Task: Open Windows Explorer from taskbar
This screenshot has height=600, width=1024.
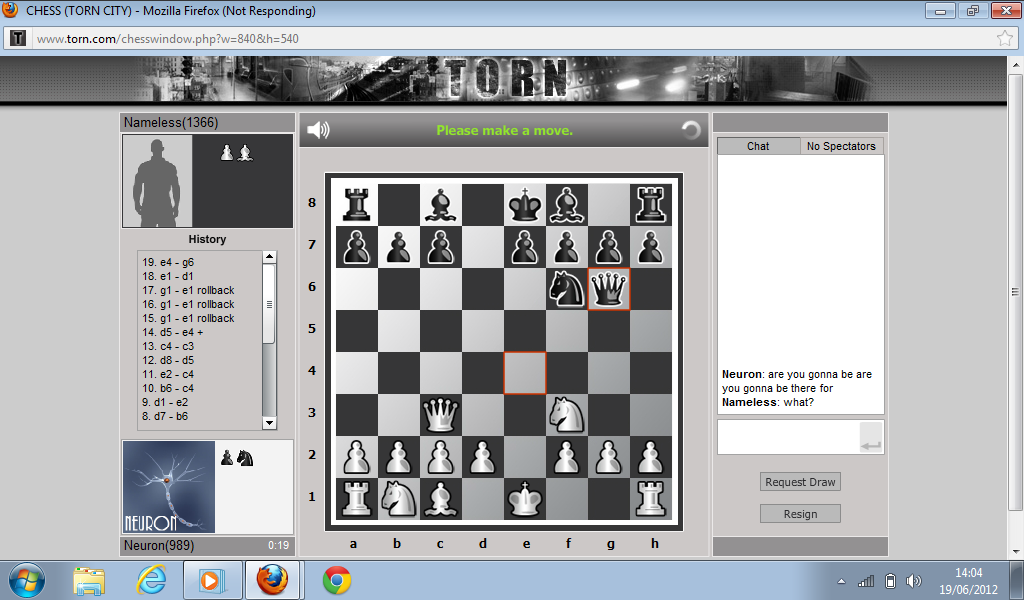Action: tap(89, 580)
